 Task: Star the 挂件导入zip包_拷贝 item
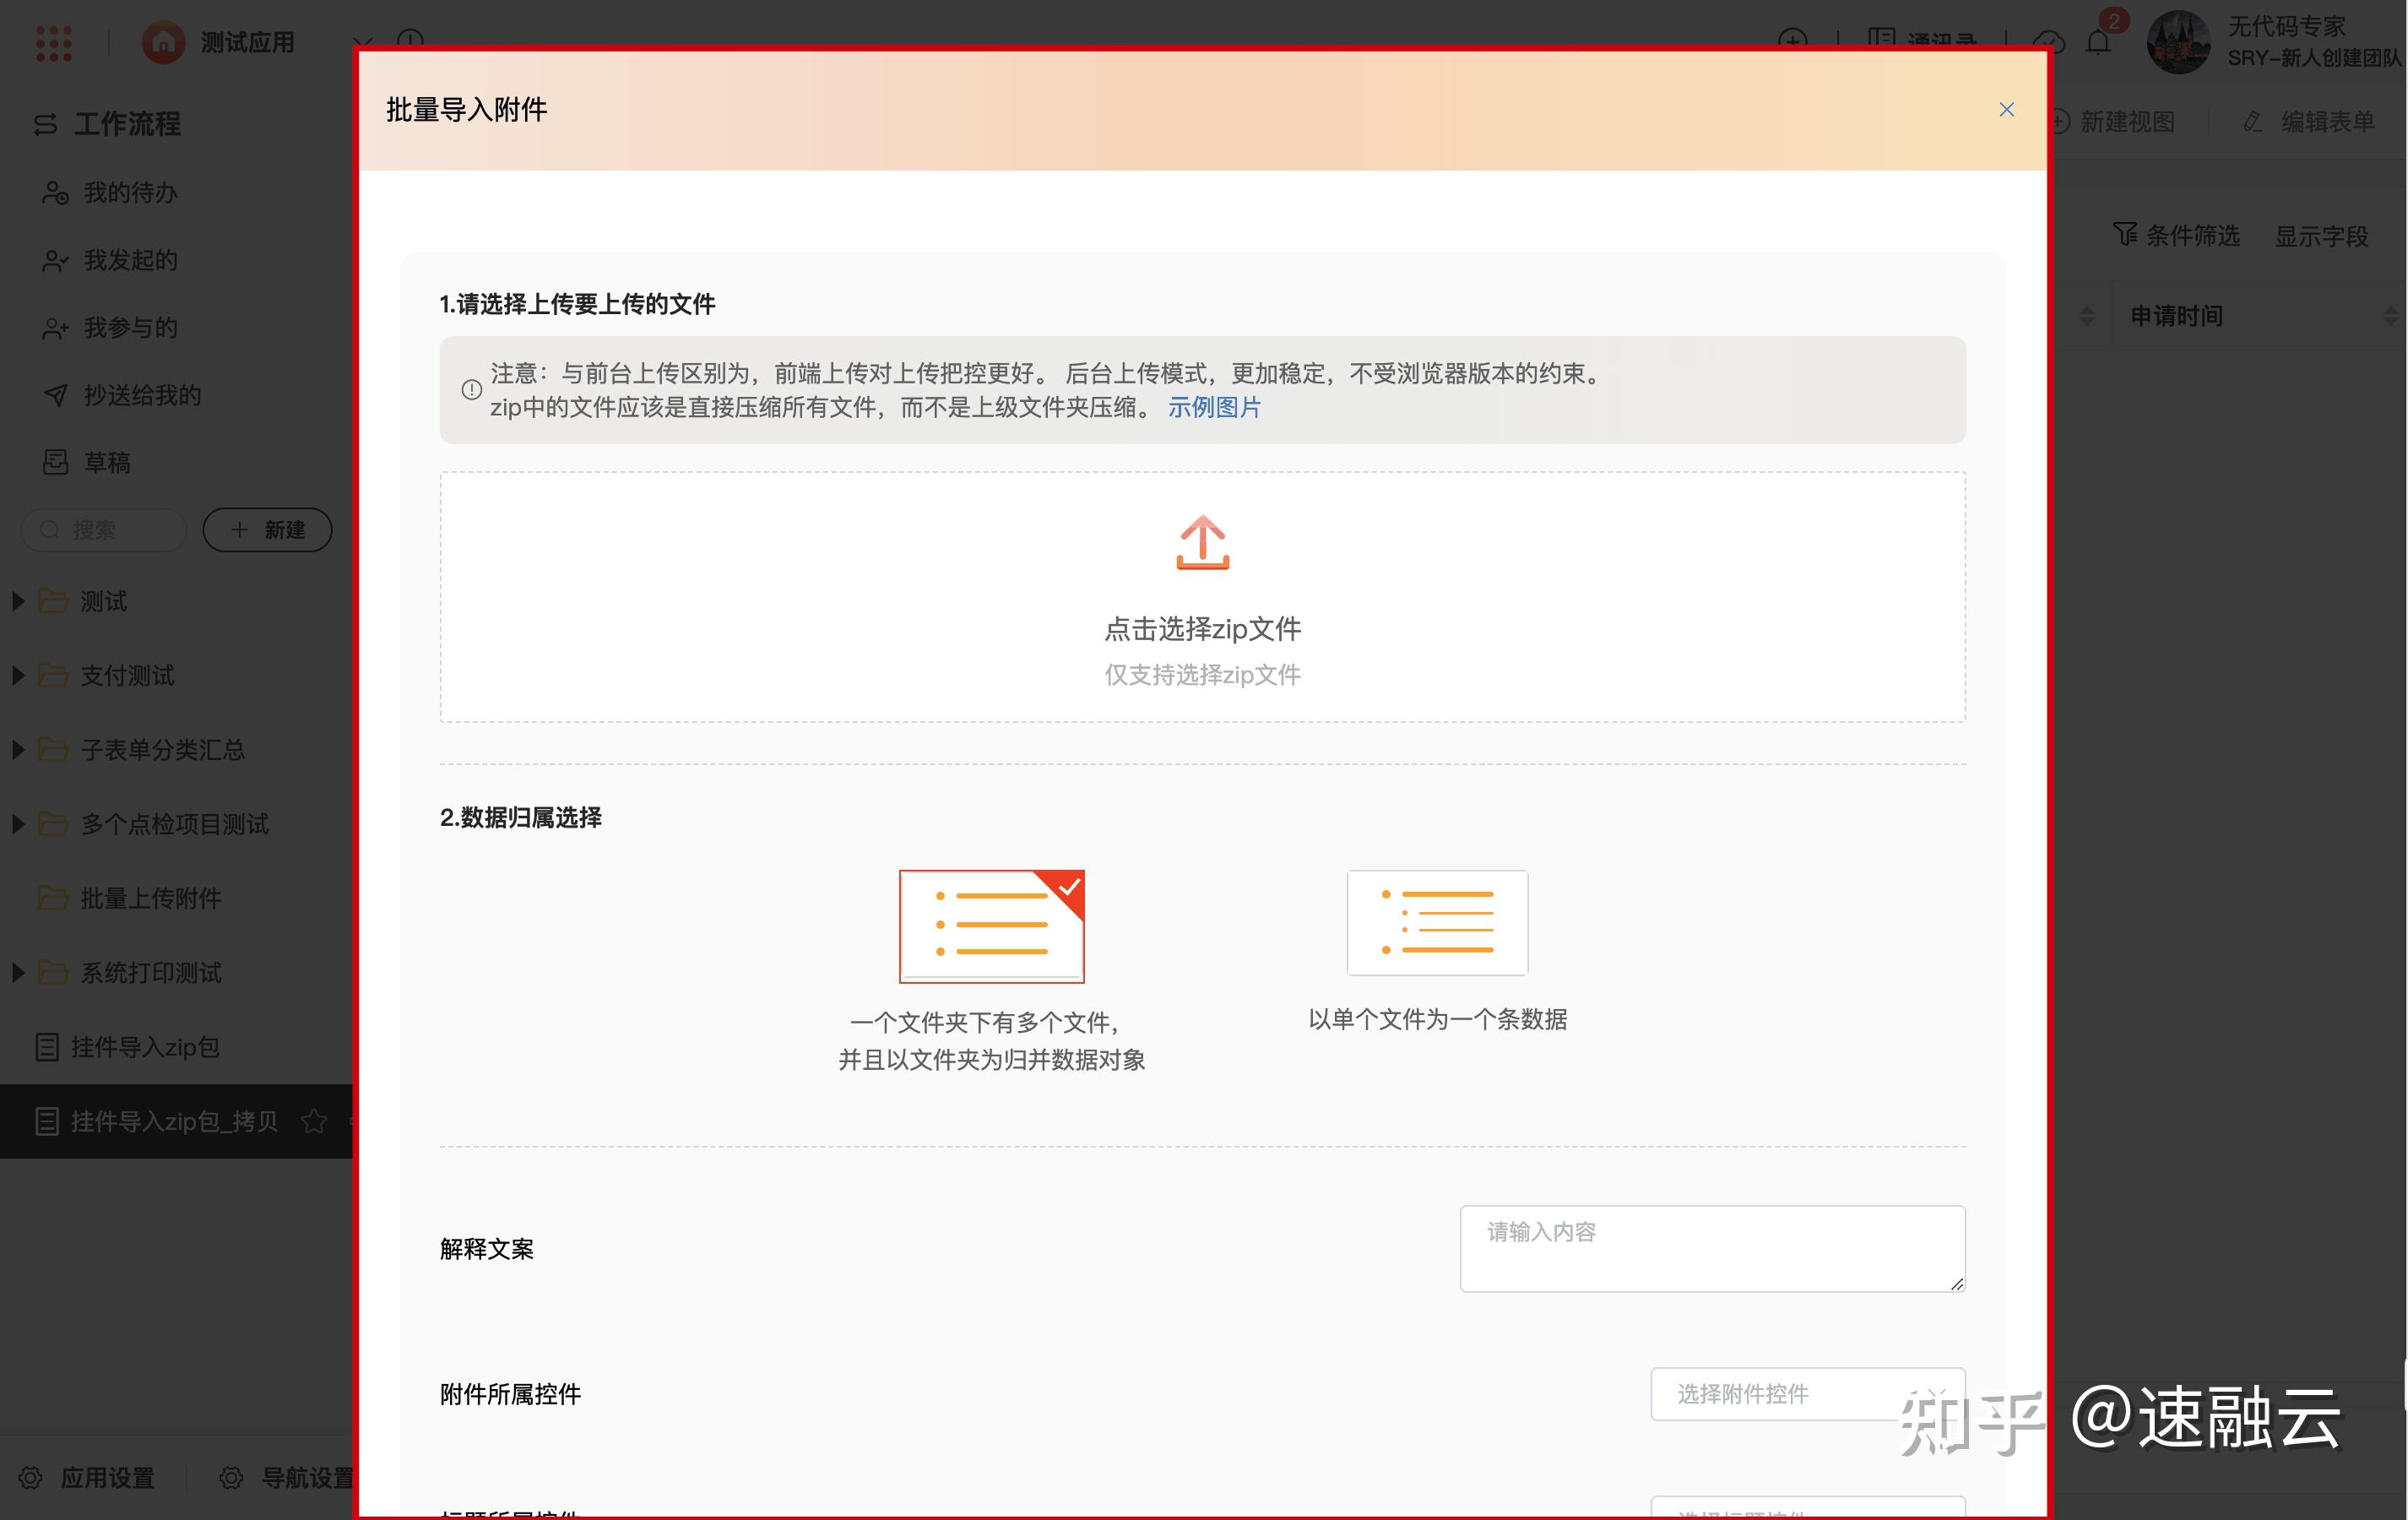click(314, 1121)
